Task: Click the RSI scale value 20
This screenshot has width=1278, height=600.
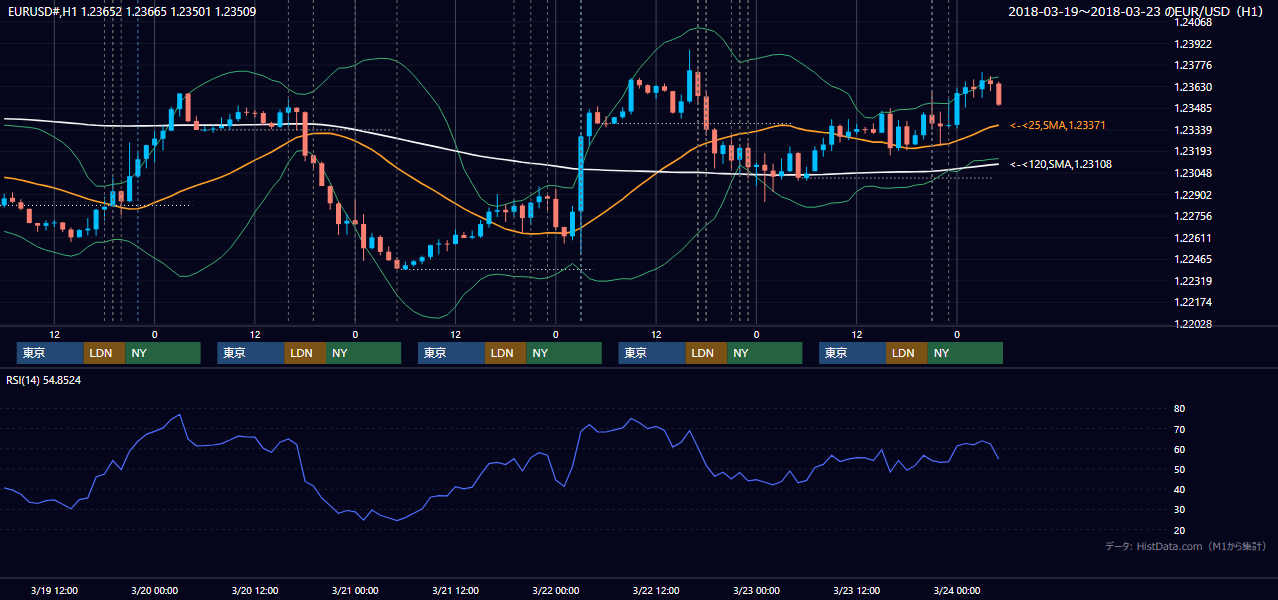Action: point(1180,530)
